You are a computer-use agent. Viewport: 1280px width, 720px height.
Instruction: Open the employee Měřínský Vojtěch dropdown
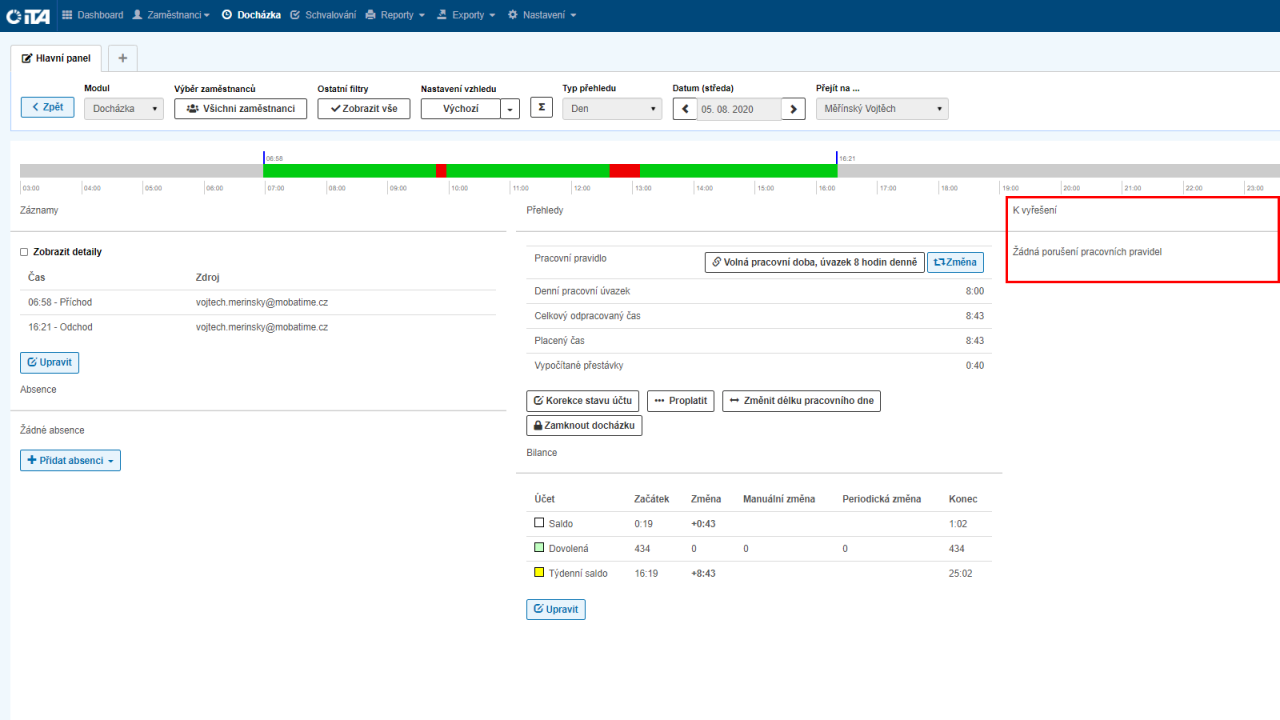[x=882, y=109]
